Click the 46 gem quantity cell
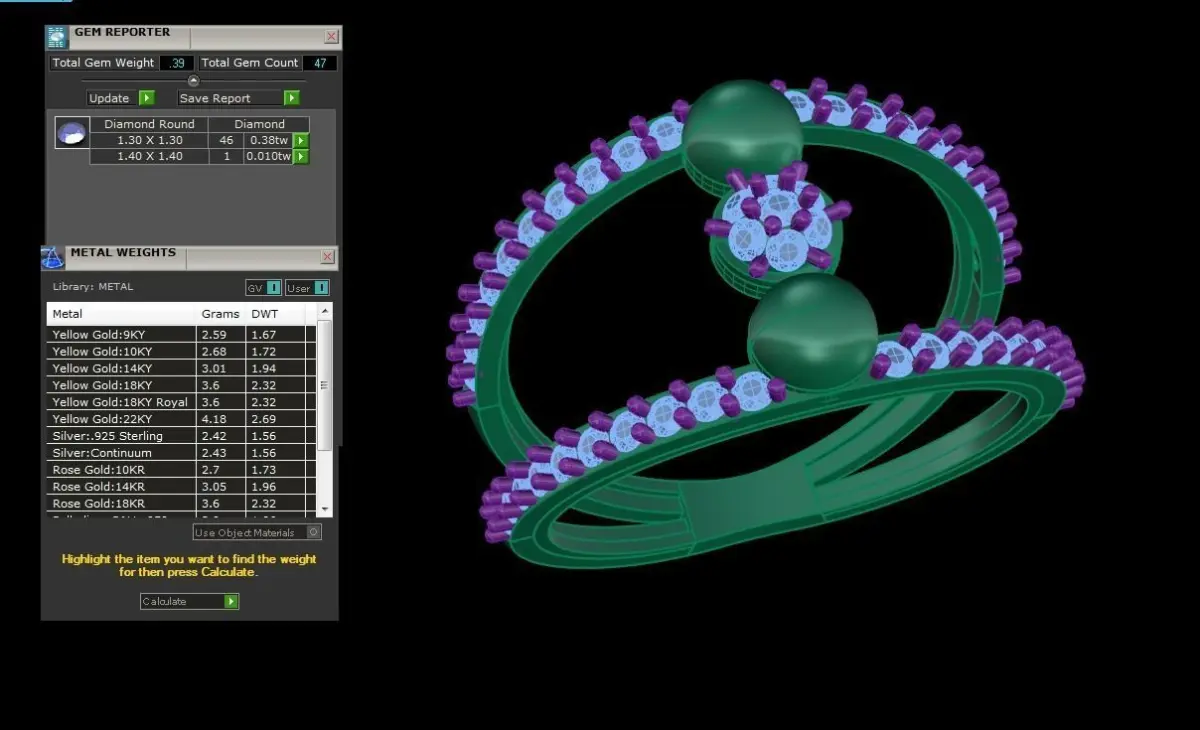This screenshot has width=1200, height=730. 227,141
